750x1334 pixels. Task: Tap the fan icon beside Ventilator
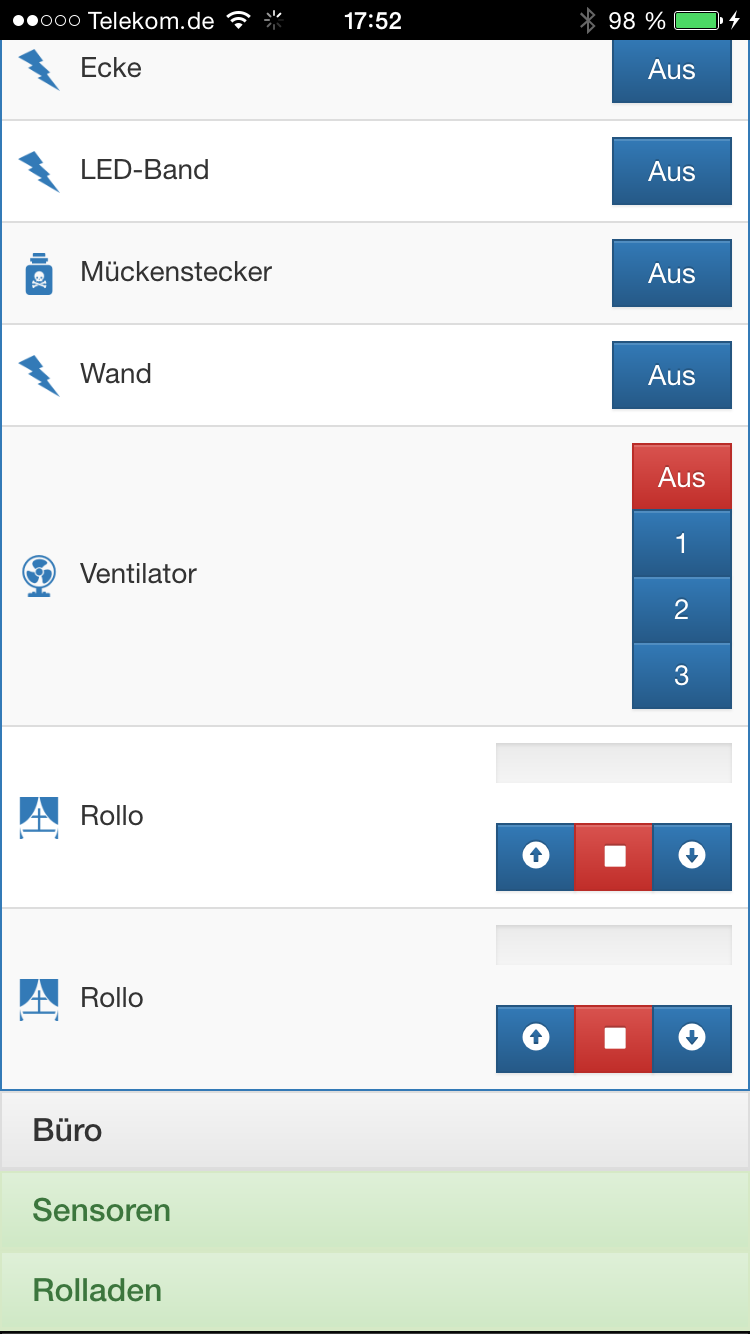click(x=39, y=576)
